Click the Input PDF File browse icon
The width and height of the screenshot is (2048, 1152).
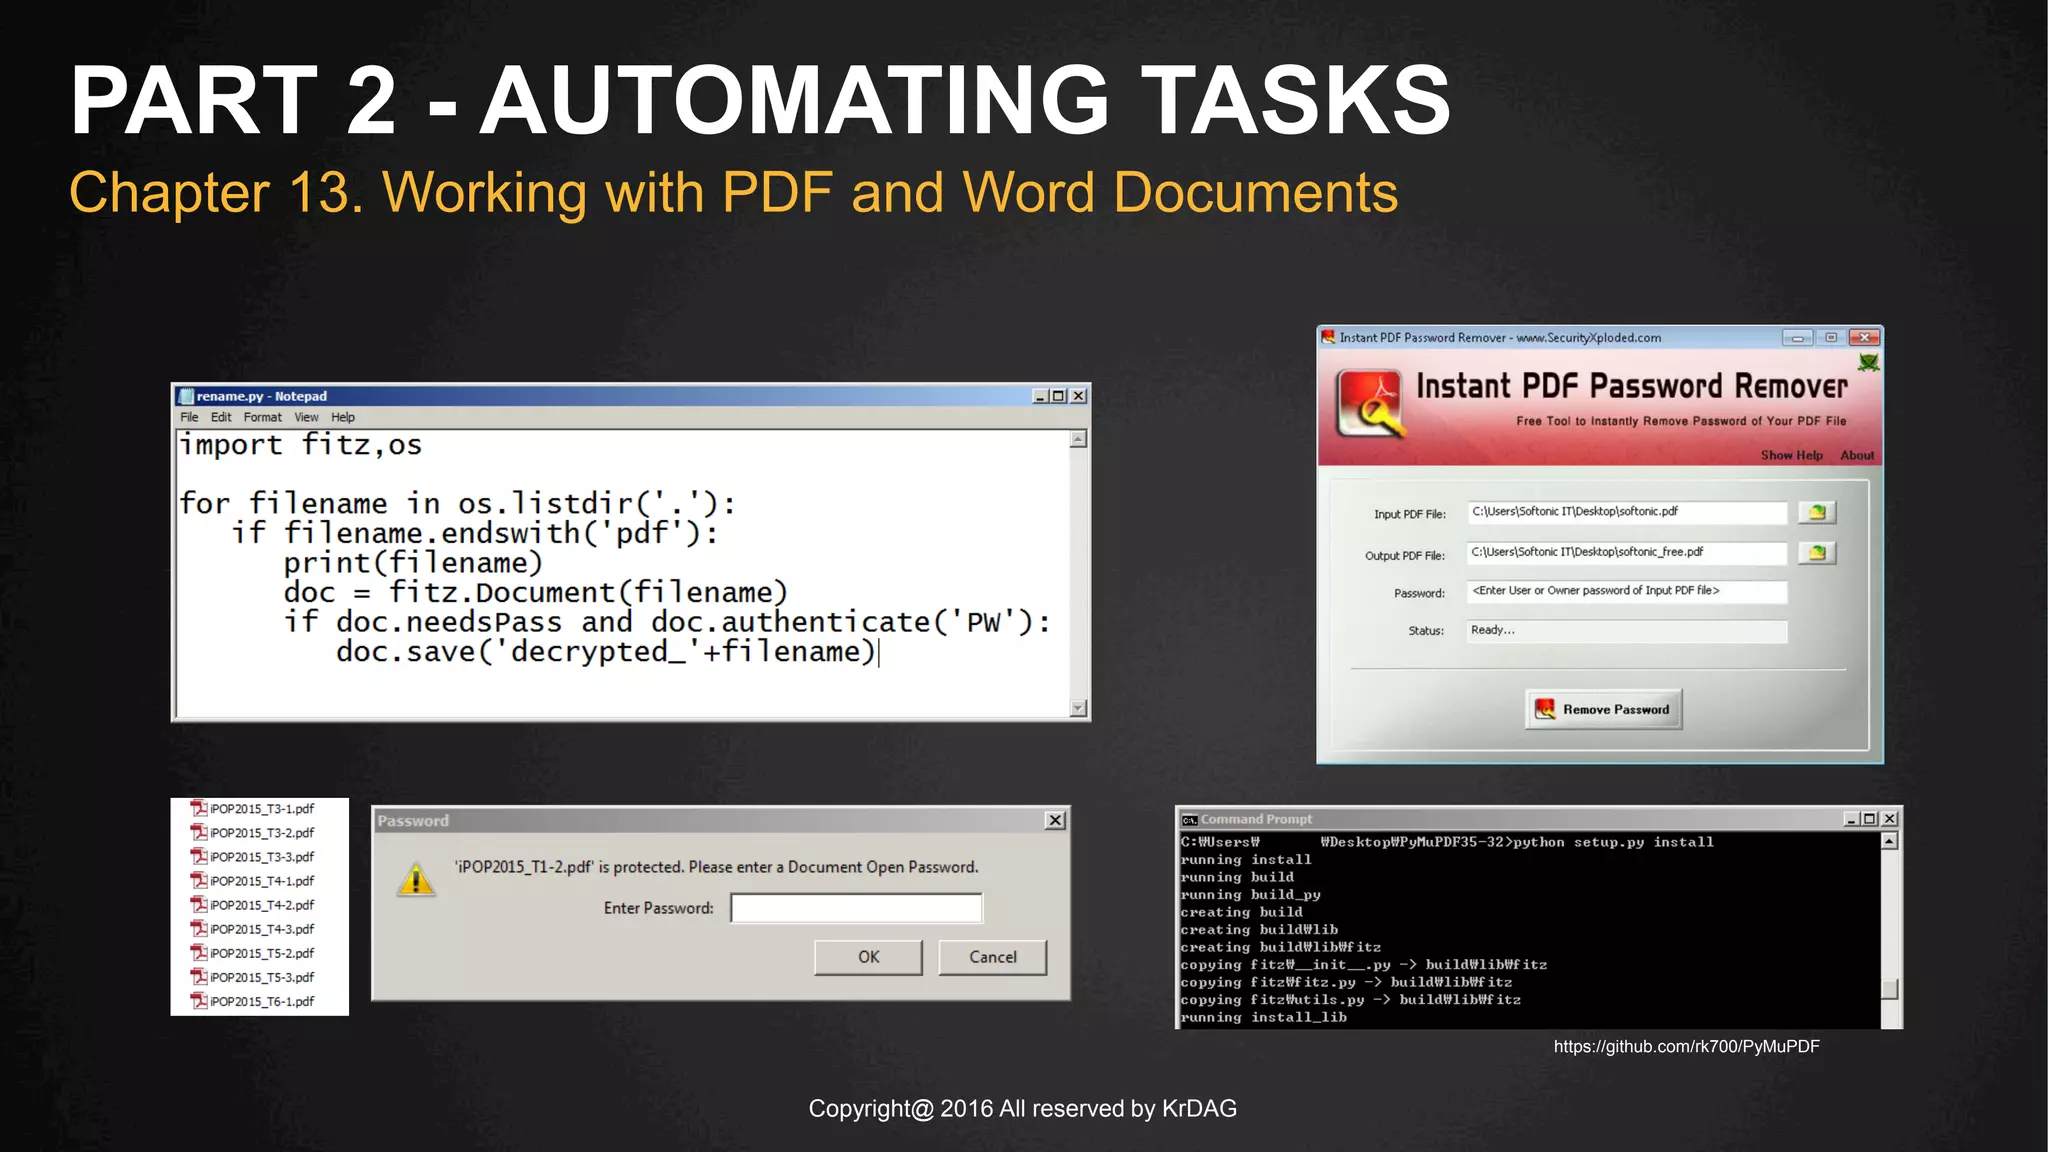(1817, 513)
